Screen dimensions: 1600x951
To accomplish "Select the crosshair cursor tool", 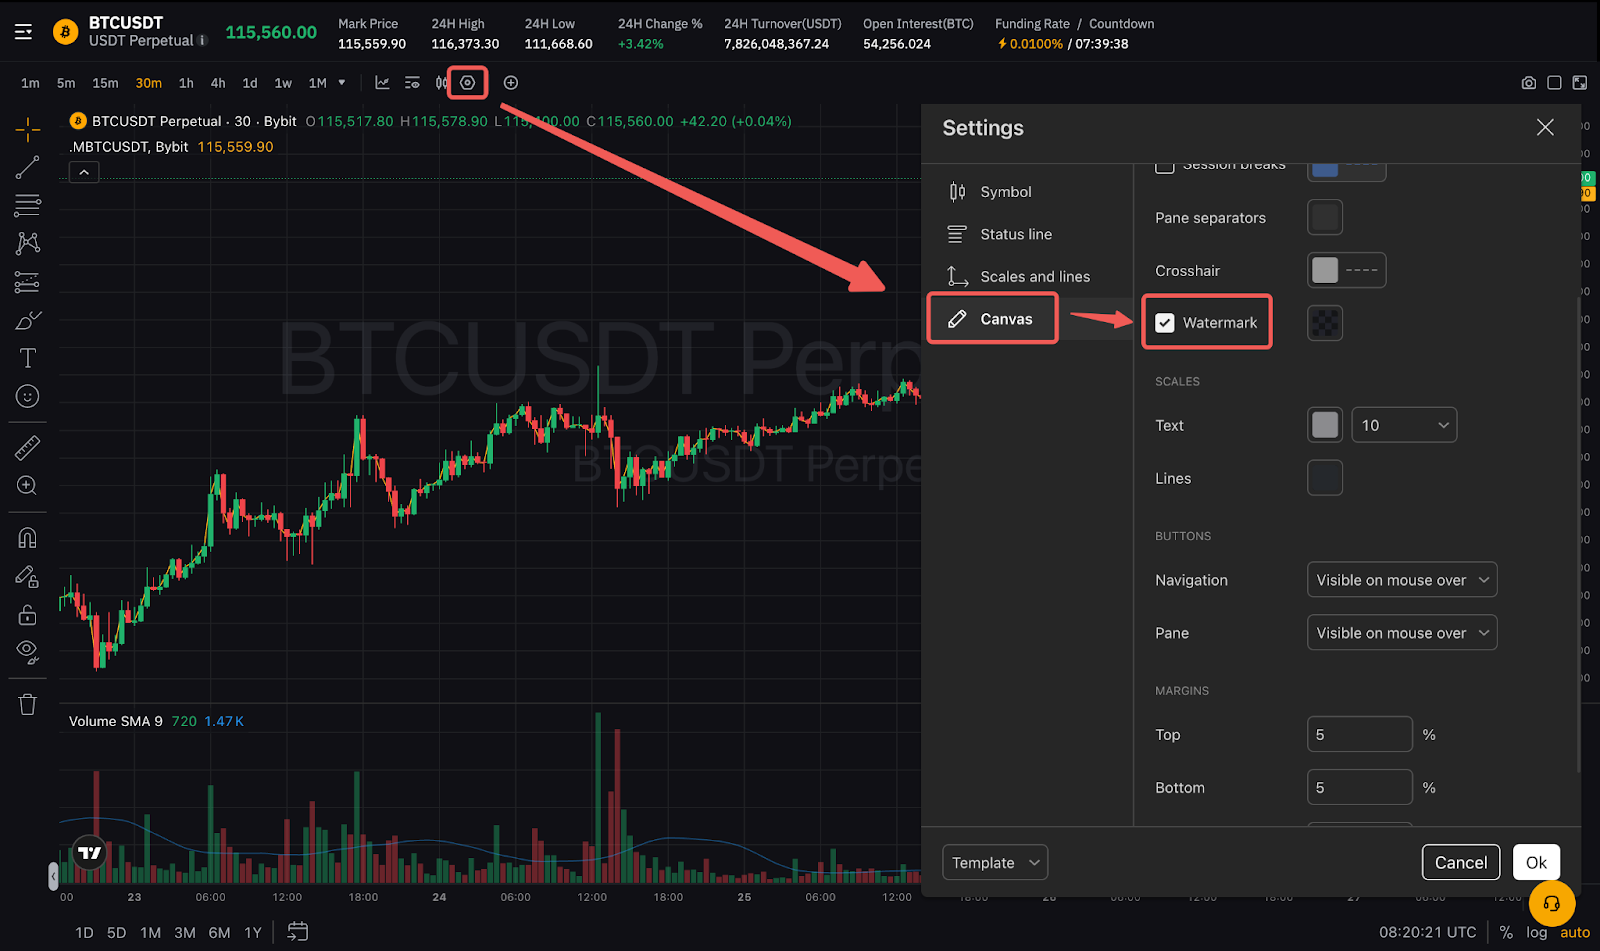I will 28,129.
